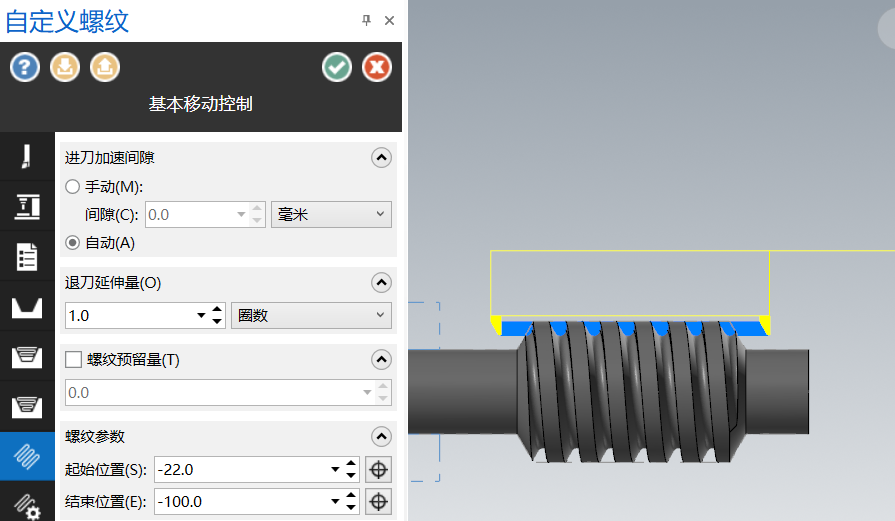Pick 结束位置 point with crosshair button

coord(378,502)
